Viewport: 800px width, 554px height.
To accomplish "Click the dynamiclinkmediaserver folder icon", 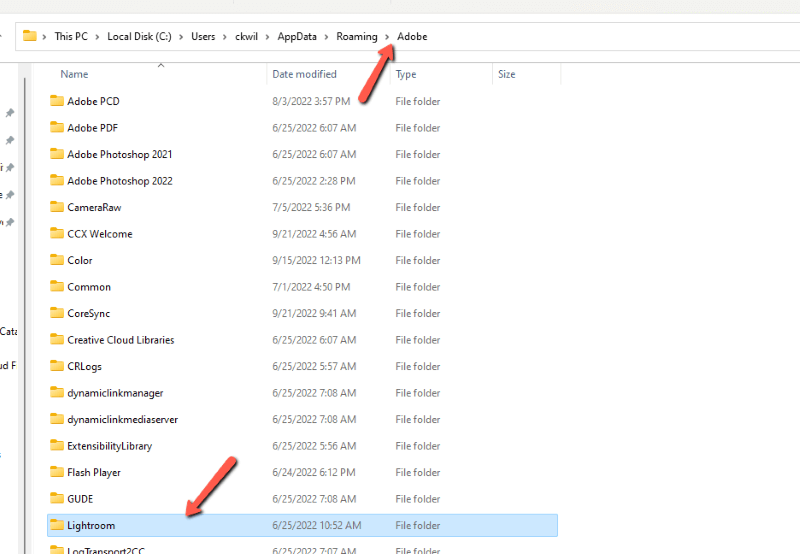I will tap(57, 419).
